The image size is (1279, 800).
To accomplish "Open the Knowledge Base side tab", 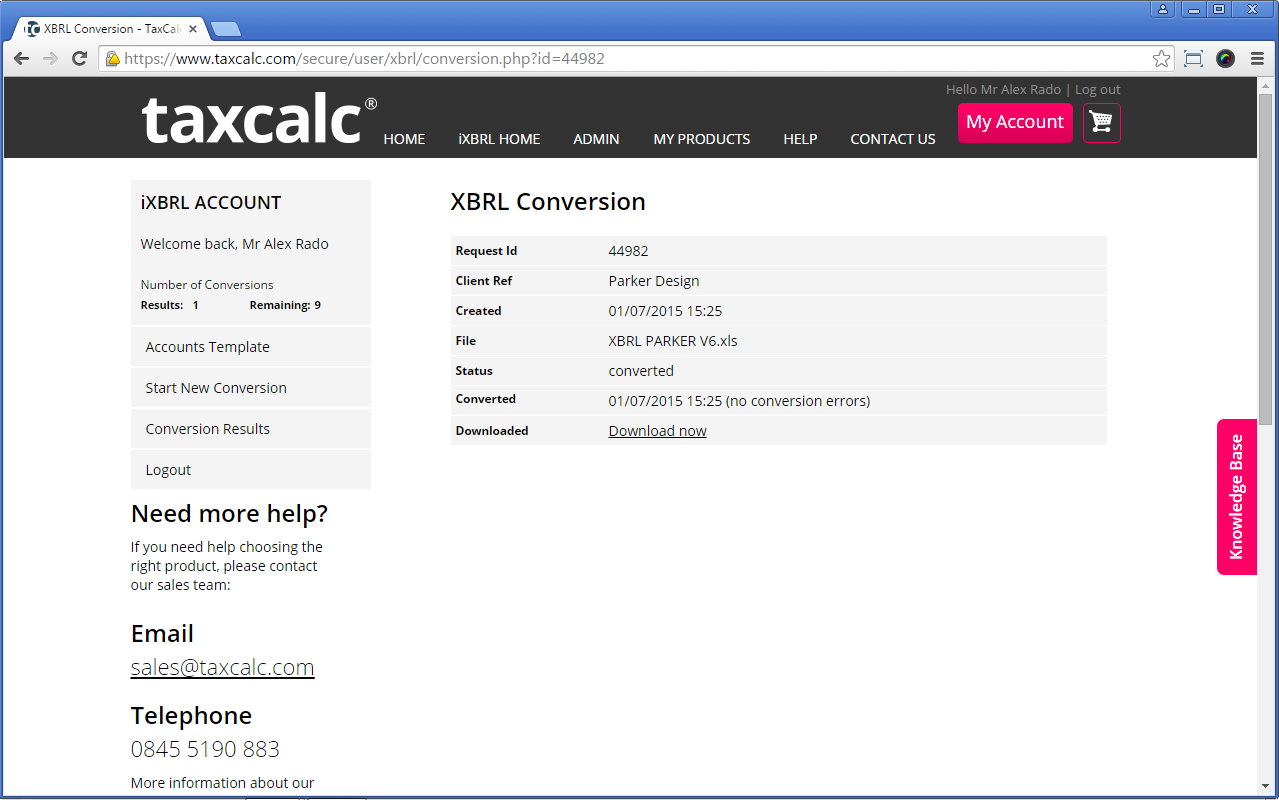I will [1236, 497].
